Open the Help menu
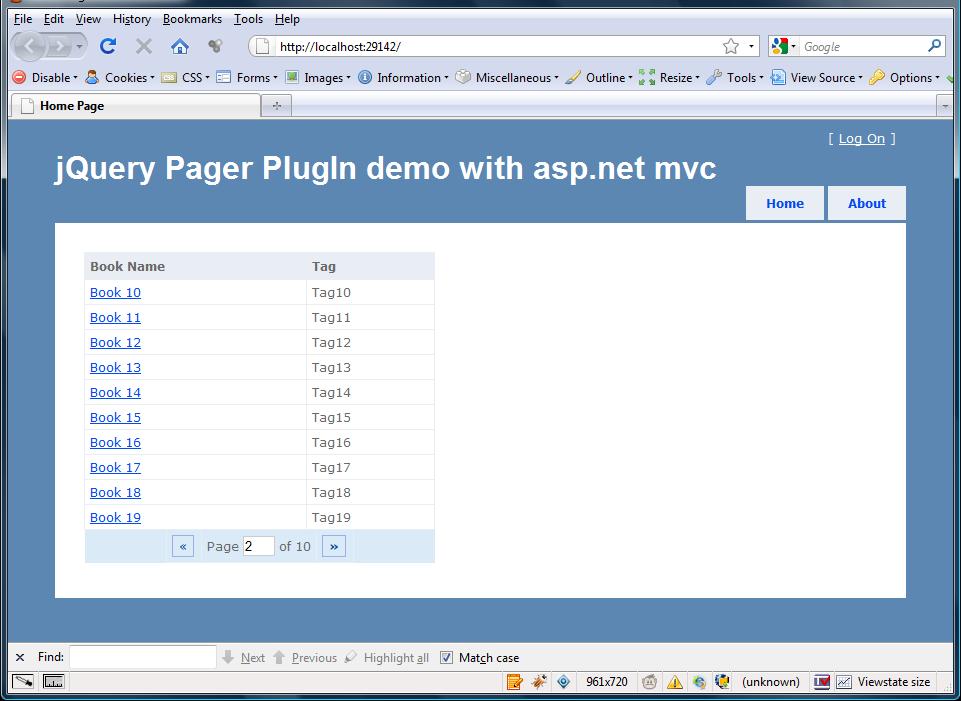 click(x=287, y=19)
